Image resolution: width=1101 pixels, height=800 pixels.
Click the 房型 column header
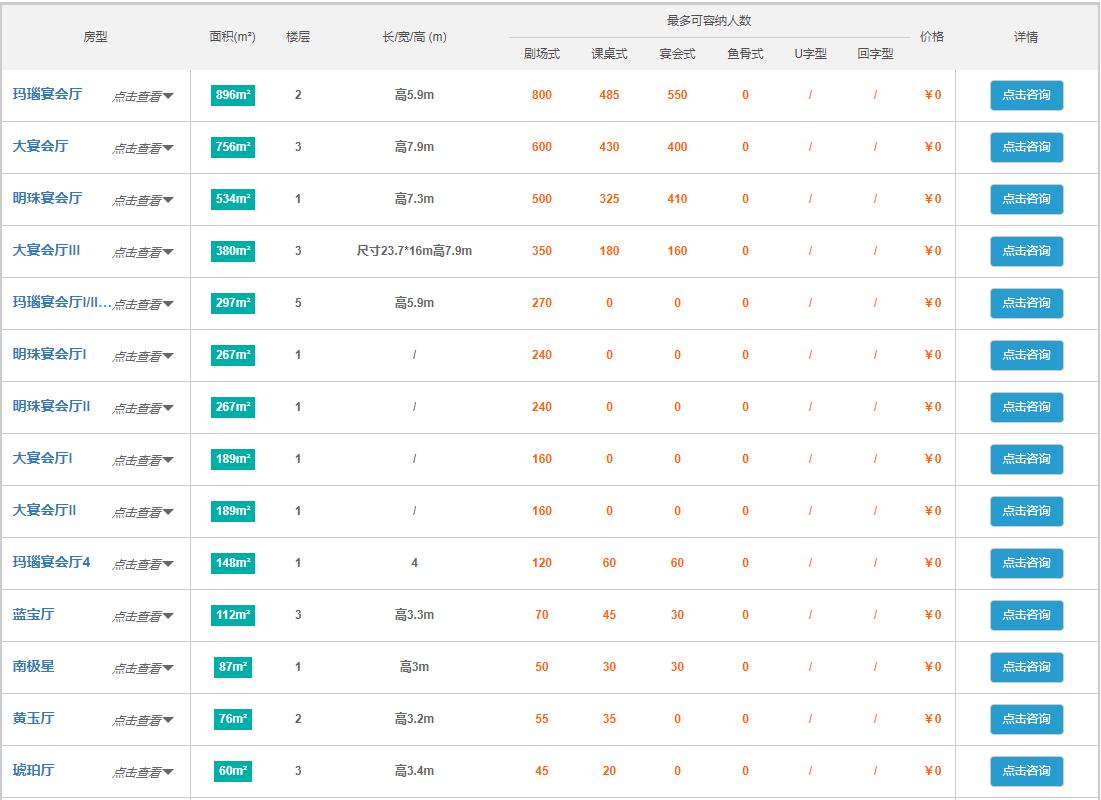coord(95,37)
